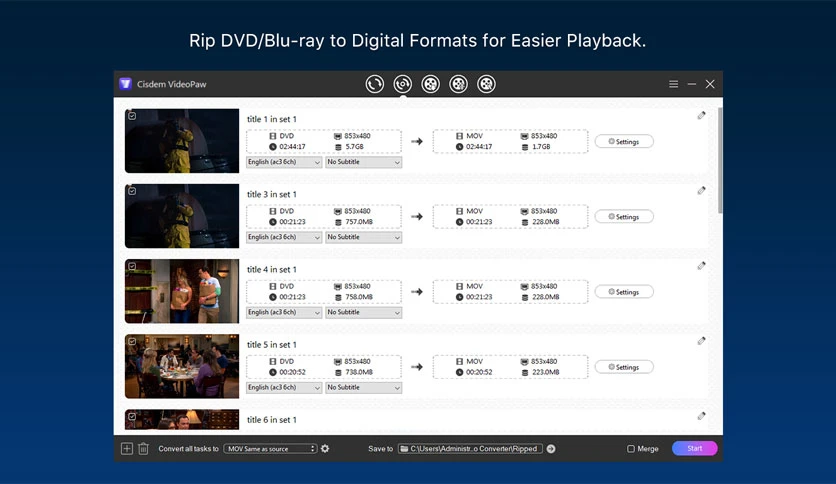Switch to the DVD ripper disc icon
836x484 pixels.
click(403, 84)
